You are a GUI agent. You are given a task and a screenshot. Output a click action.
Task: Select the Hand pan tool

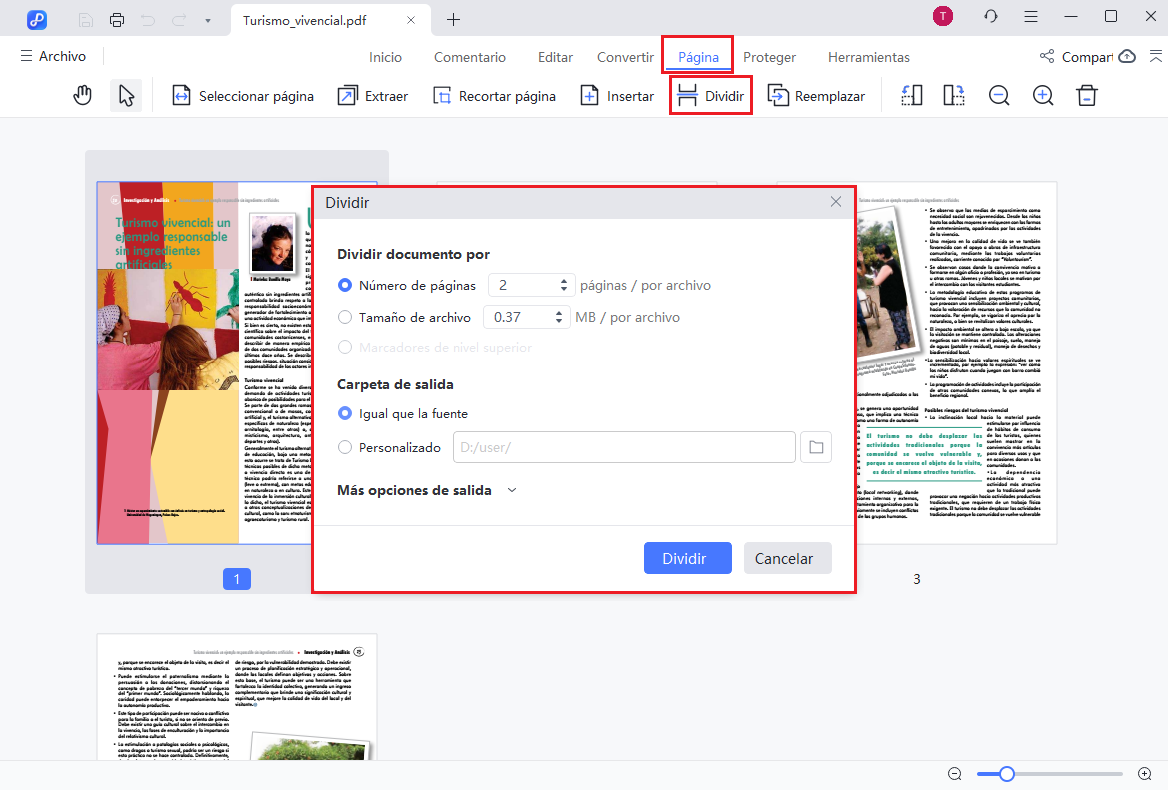pos(82,95)
